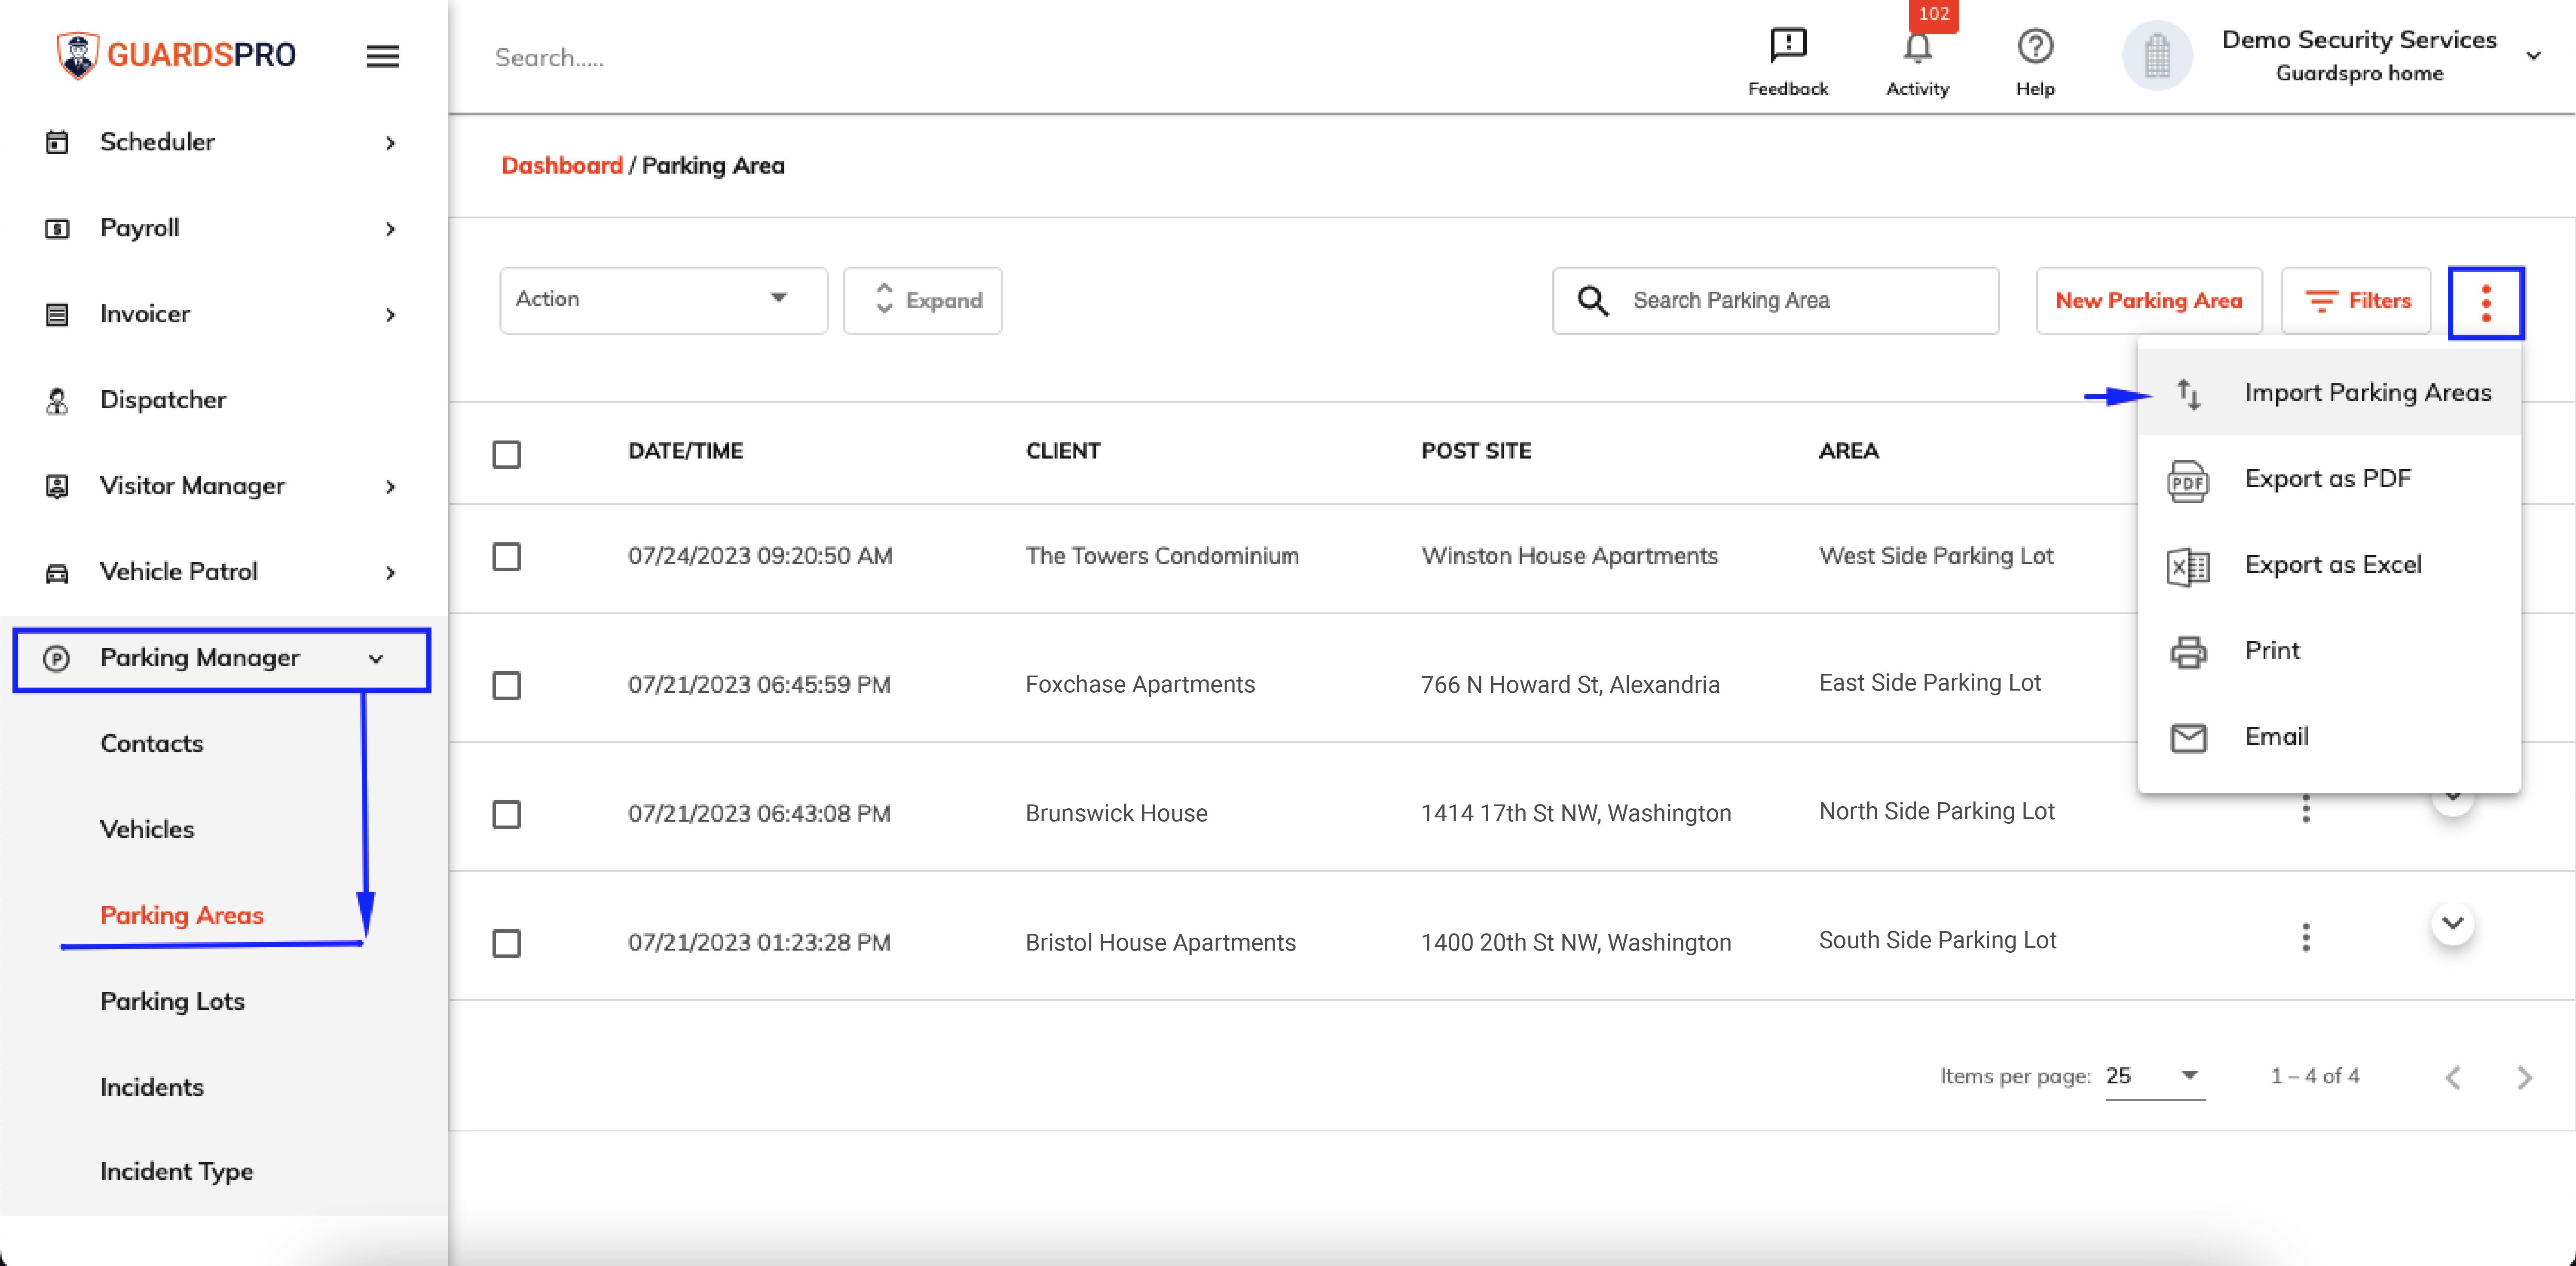Open the Action dropdown
This screenshot has height=1266, width=2576.
coord(663,300)
